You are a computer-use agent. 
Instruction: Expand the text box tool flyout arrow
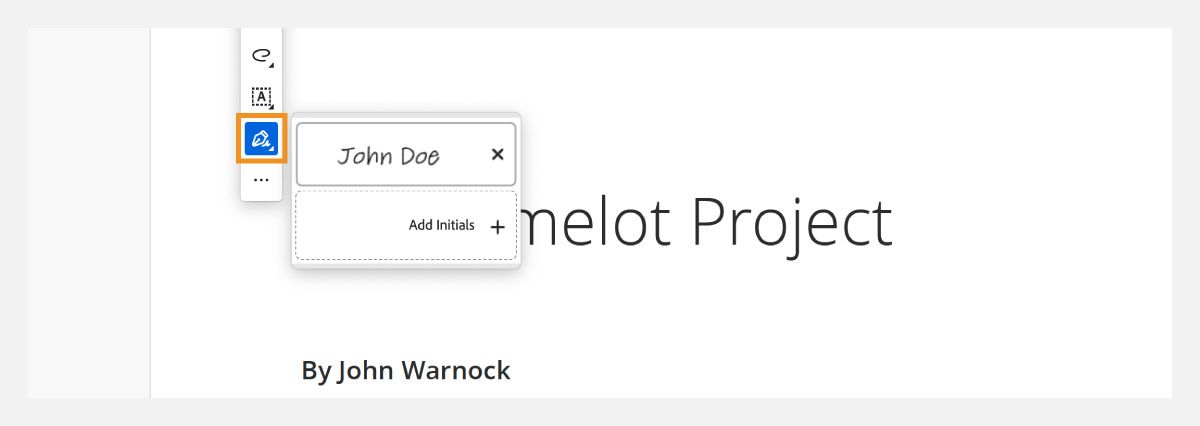(x=271, y=107)
